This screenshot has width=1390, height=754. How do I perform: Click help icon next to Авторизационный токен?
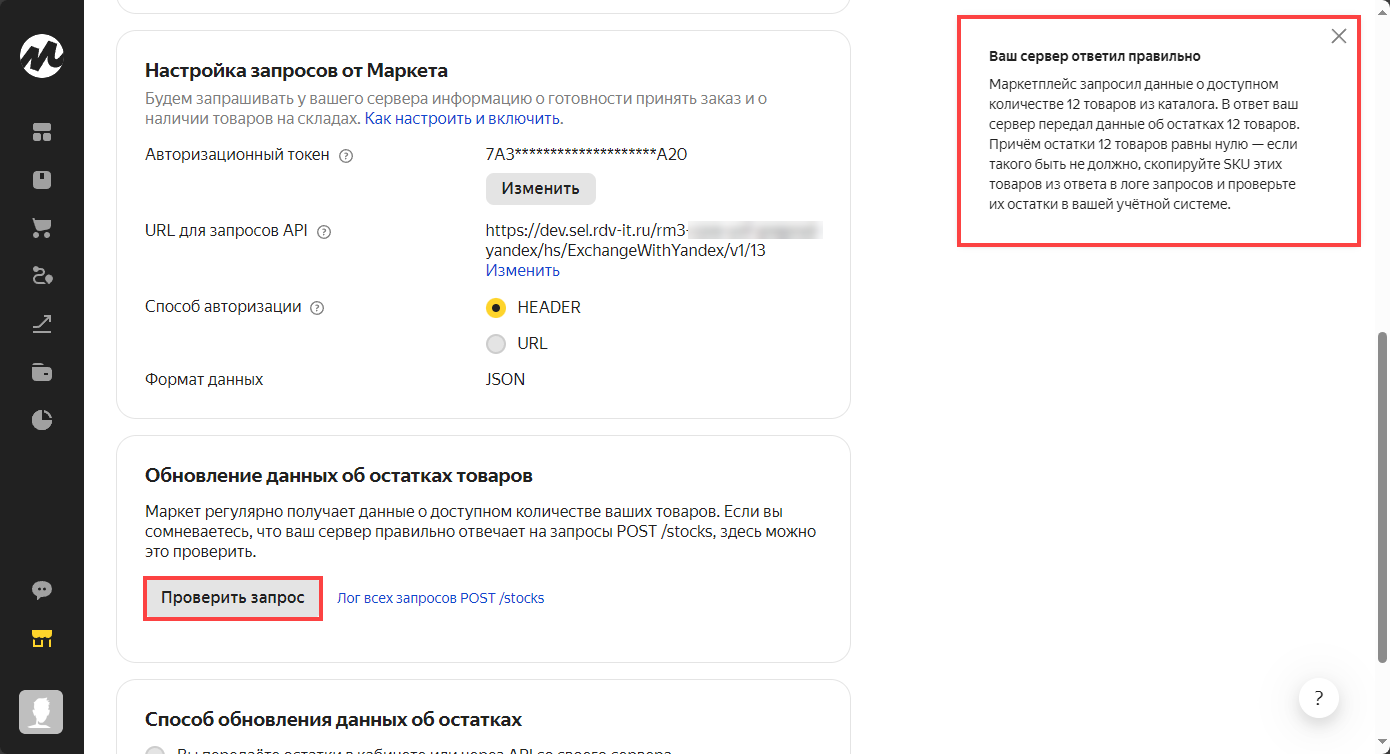click(346, 156)
